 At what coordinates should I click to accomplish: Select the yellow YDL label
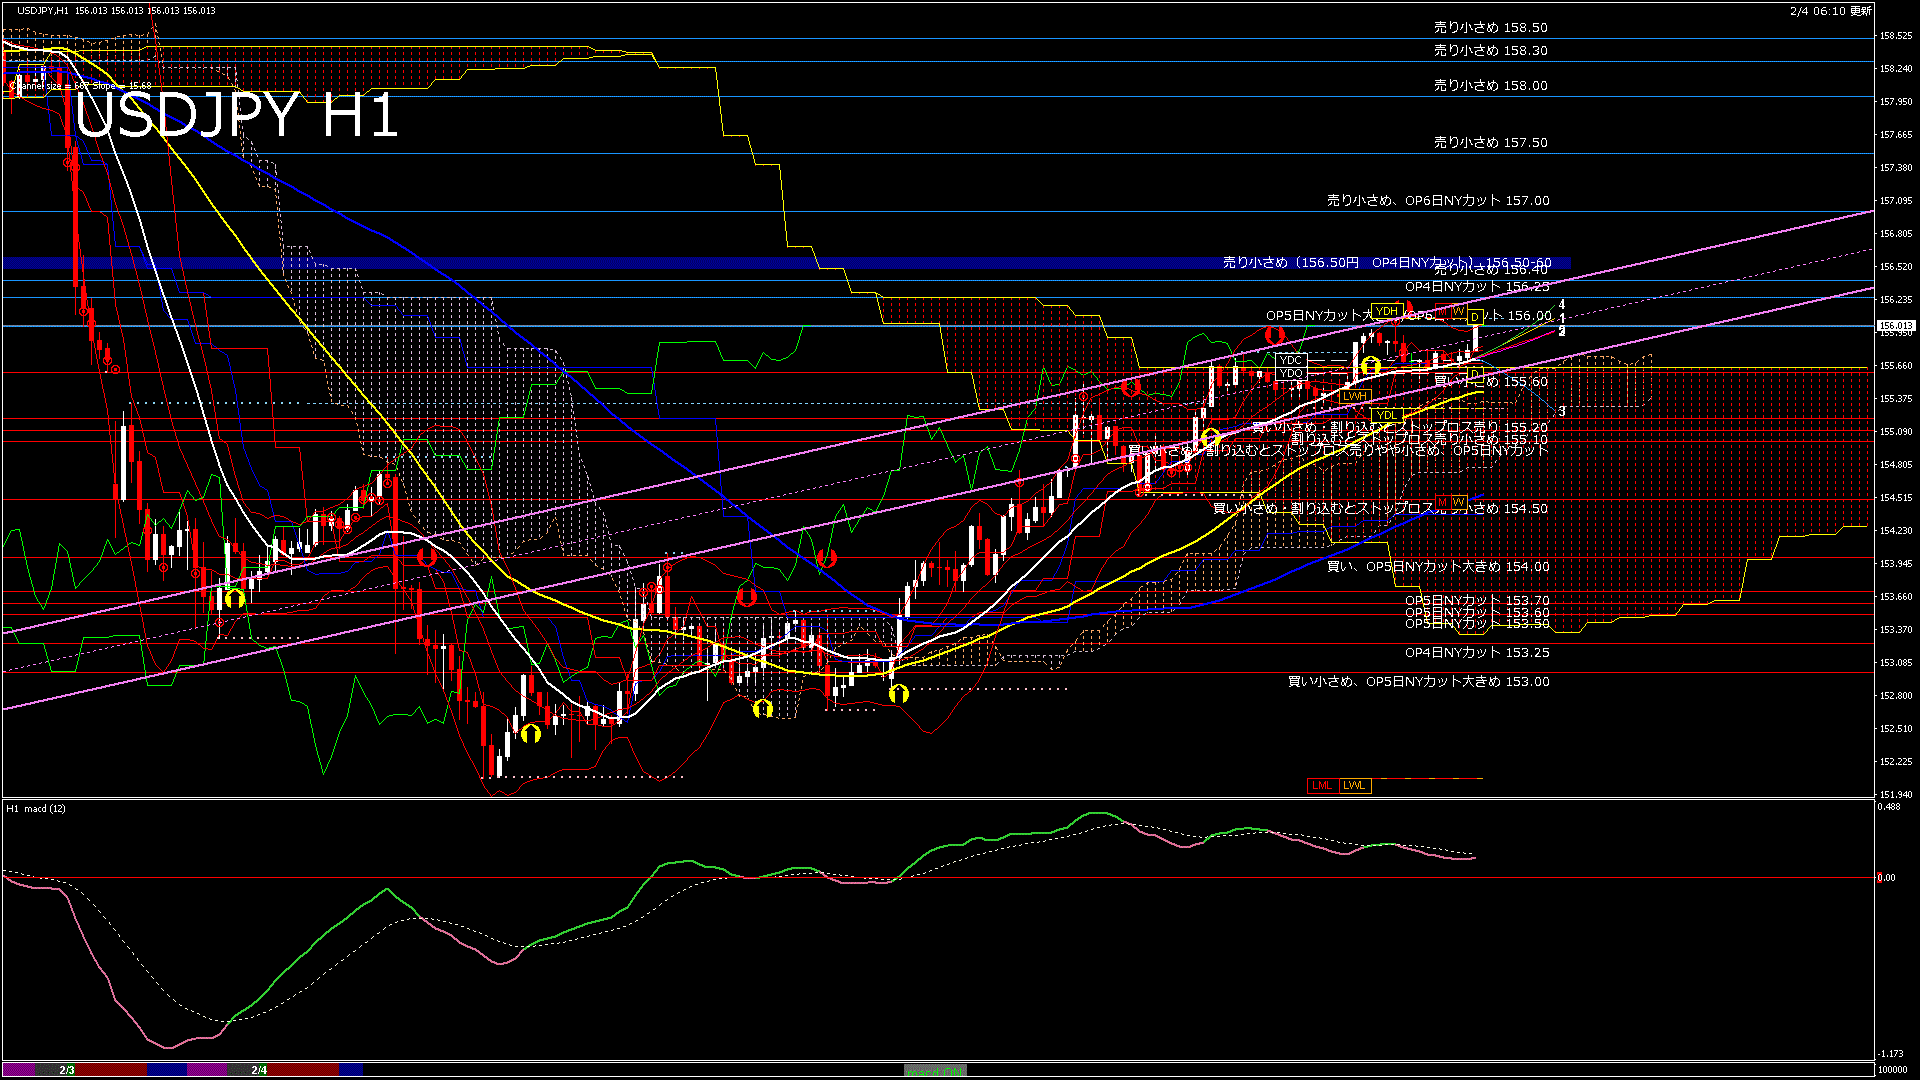tap(1386, 415)
